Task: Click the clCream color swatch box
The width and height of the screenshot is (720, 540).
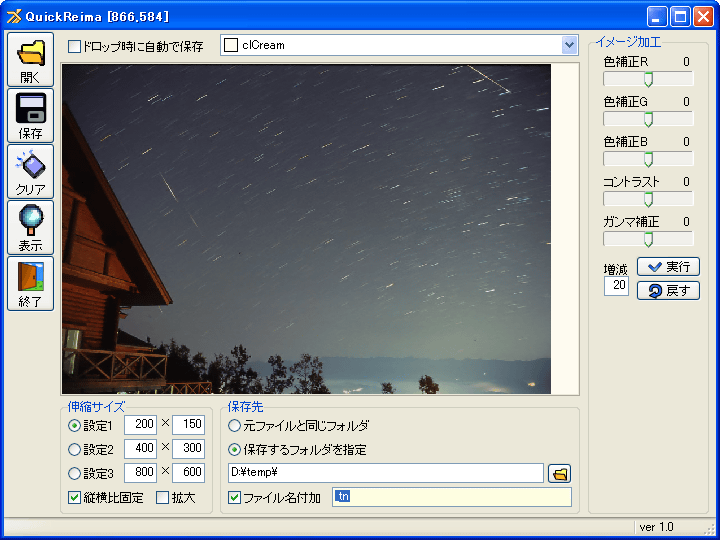Action: click(231, 45)
